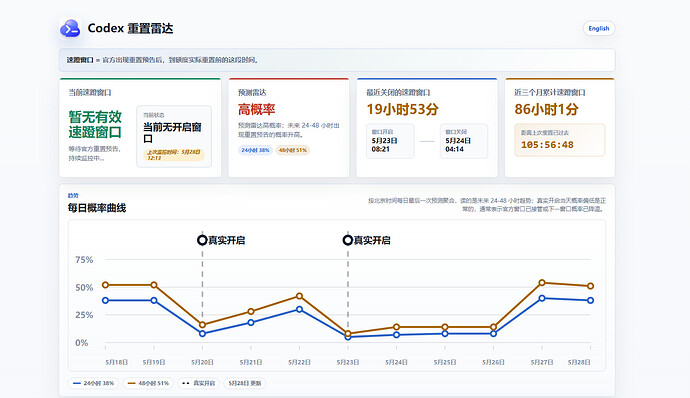Click the blue 24小时 point at 5月28日
The height and width of the screenshot is (398, 690).
pos(591,300)
